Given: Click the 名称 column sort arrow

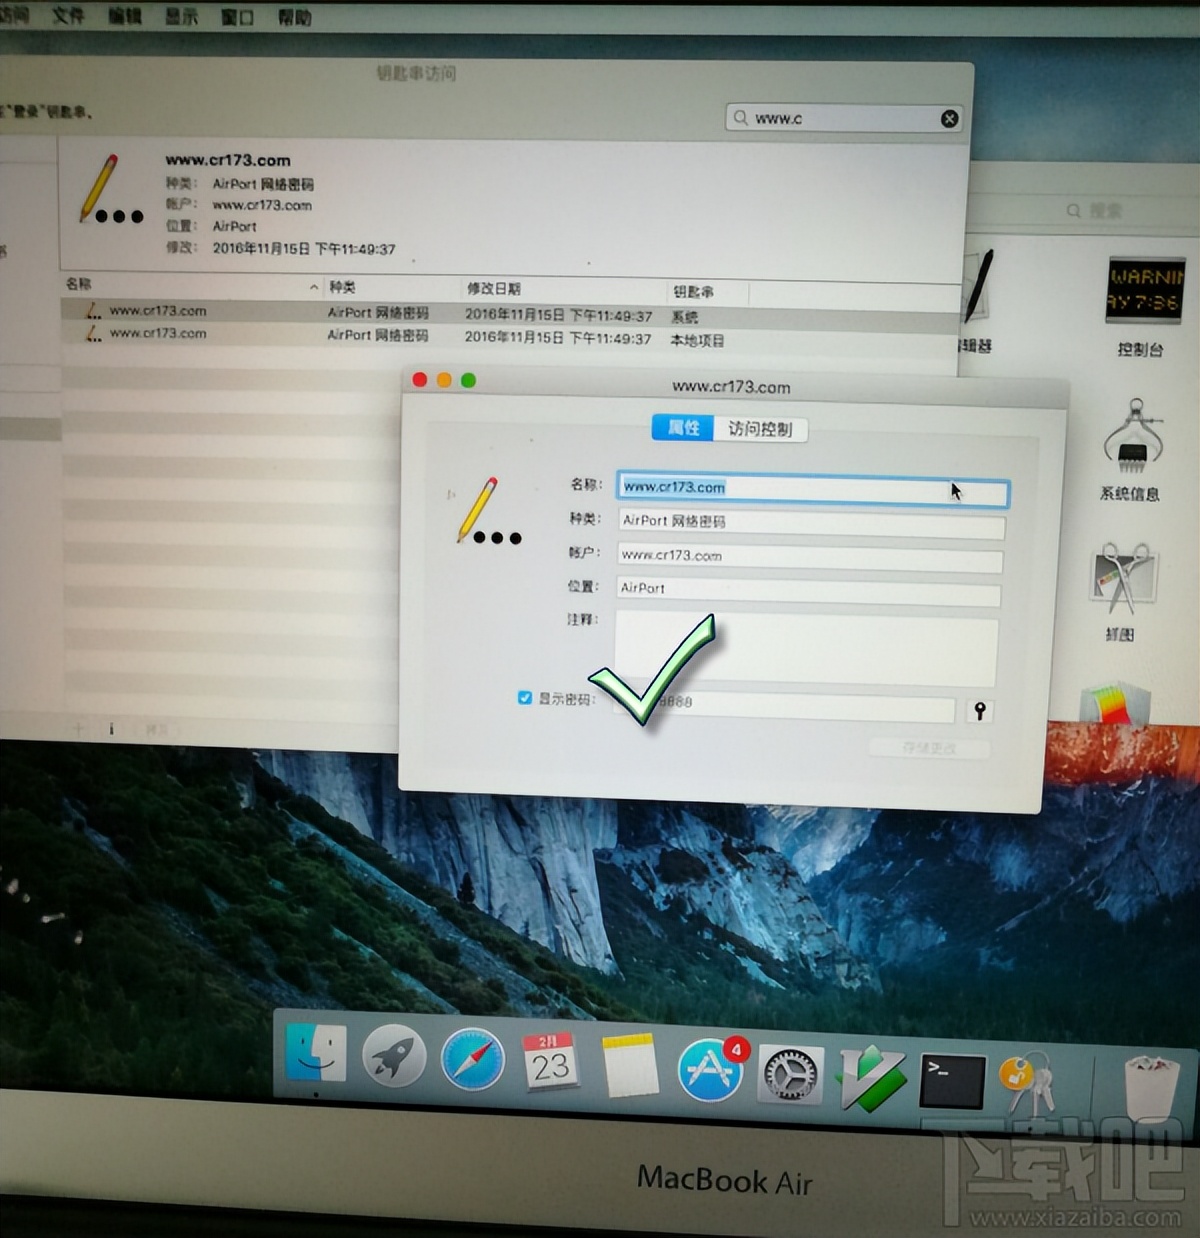Looking at the screenshot, I should point(314,287).
